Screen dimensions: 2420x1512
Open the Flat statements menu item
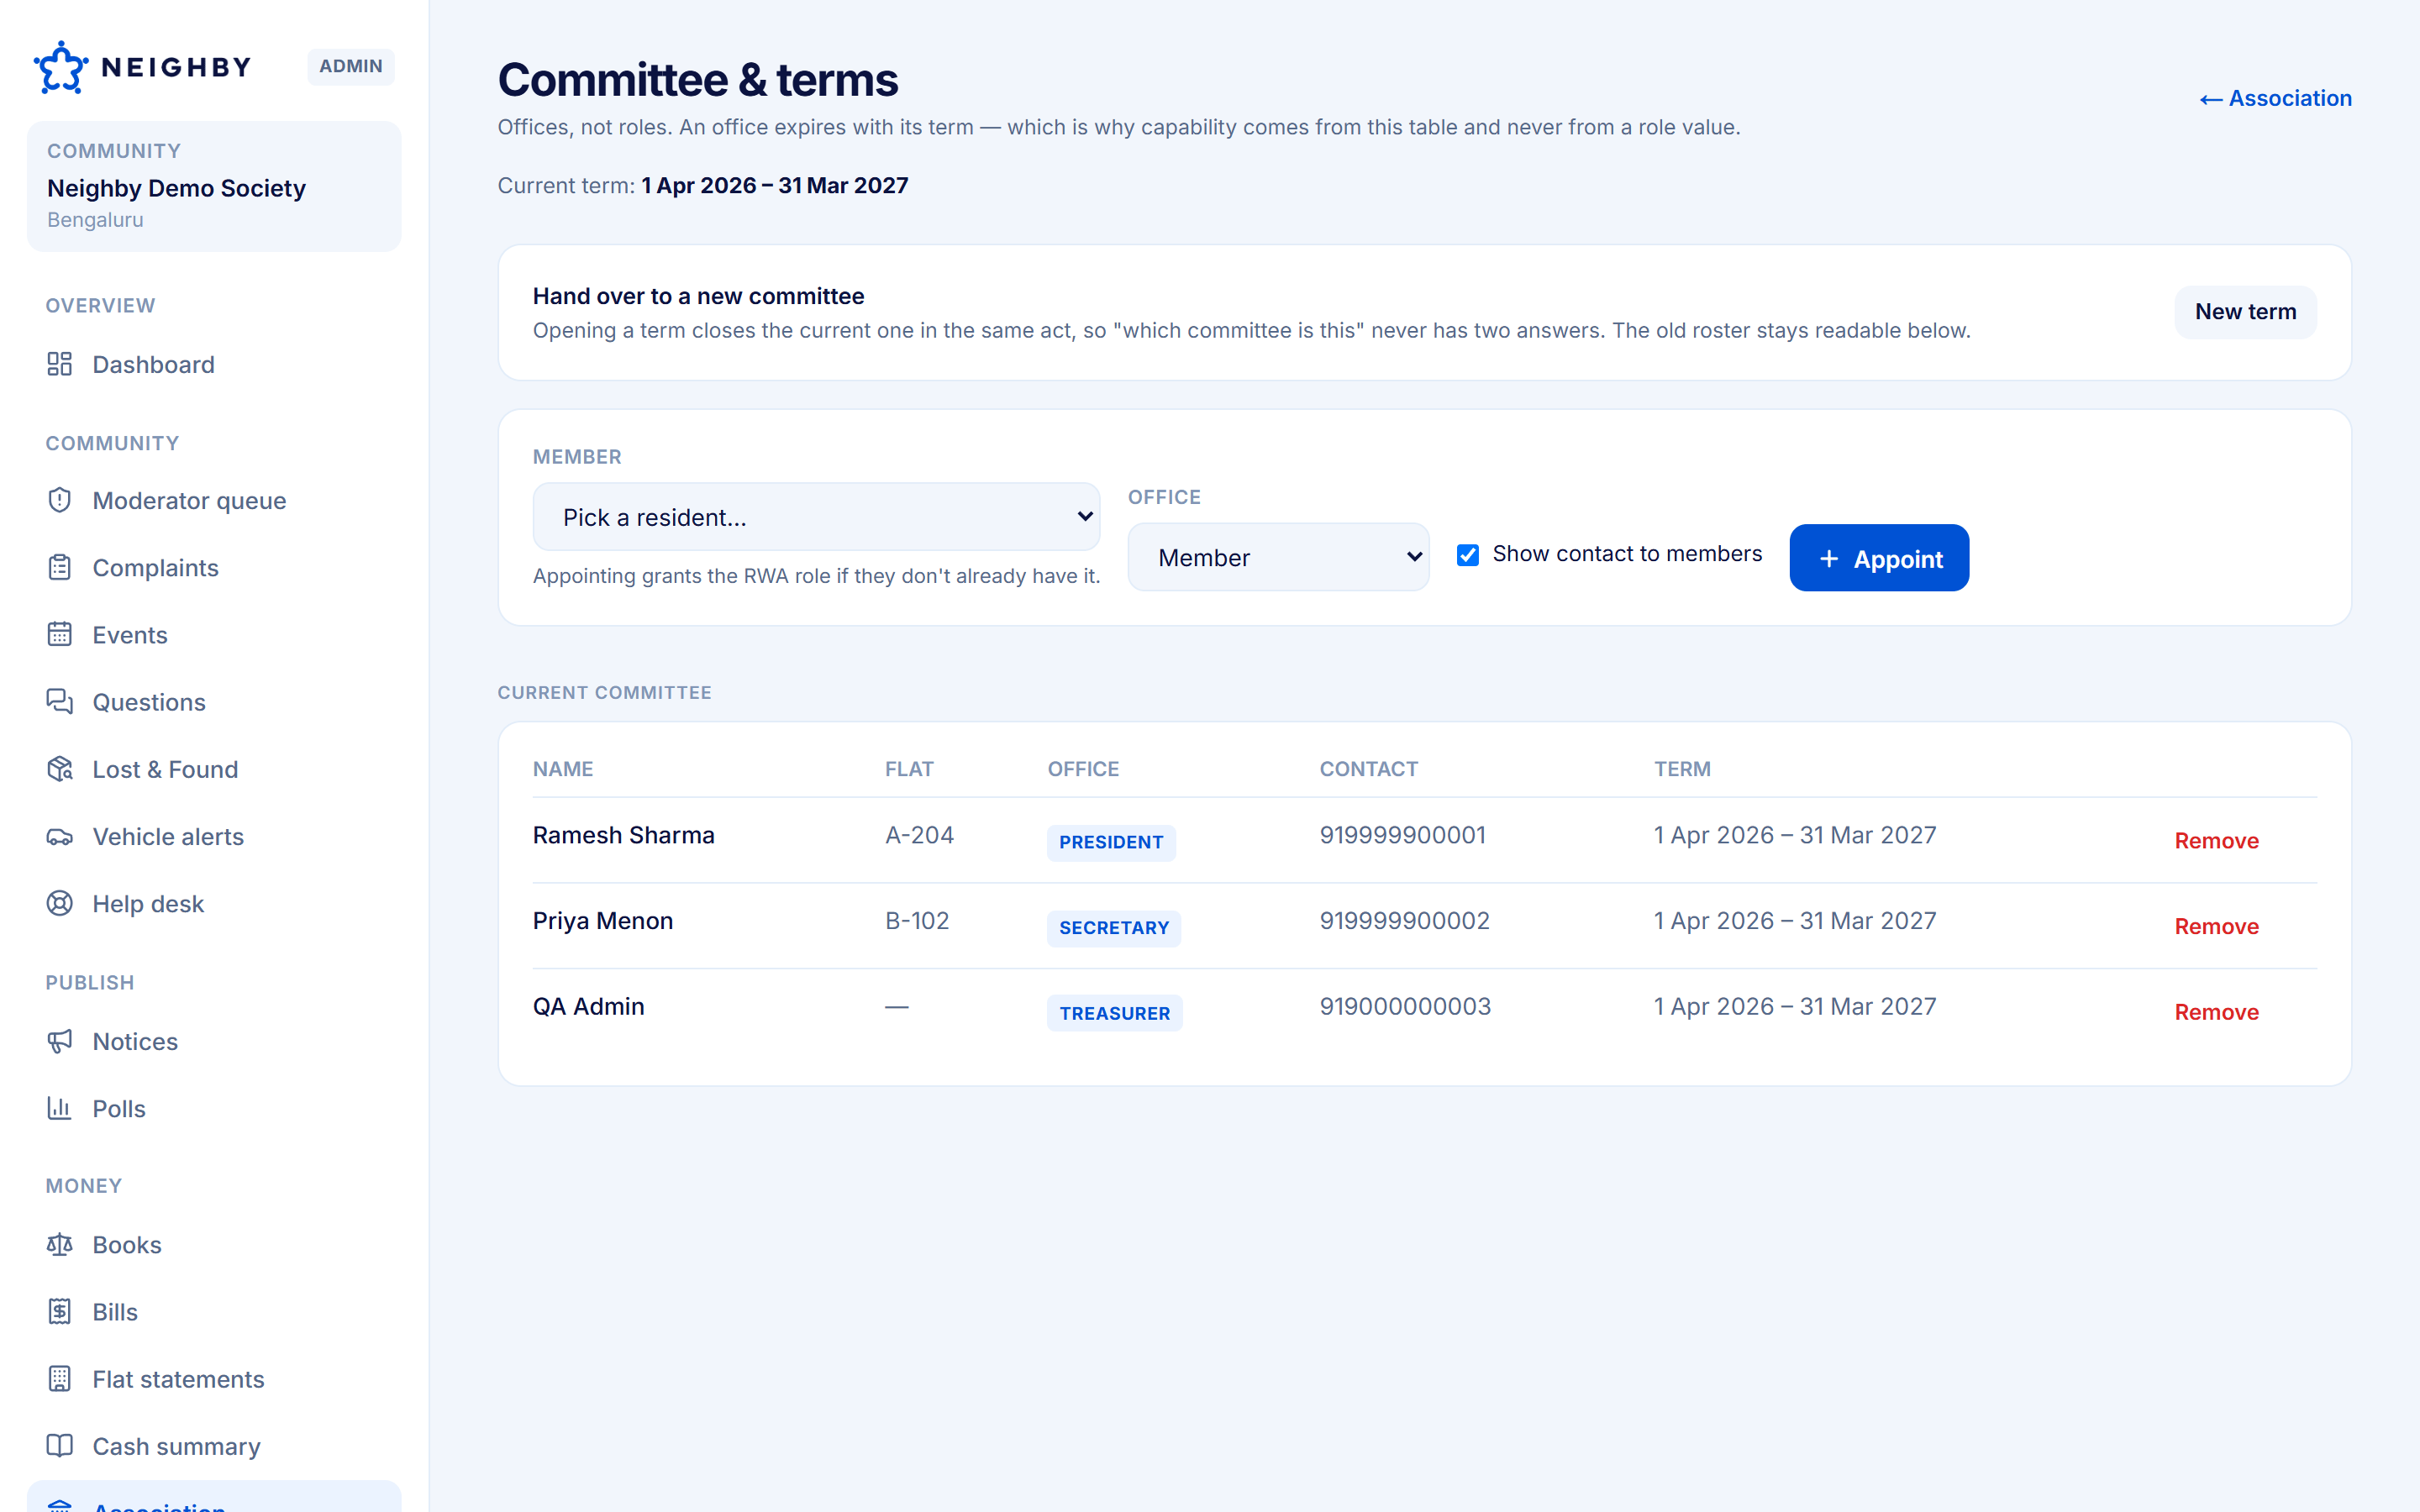click(214, 1378)
